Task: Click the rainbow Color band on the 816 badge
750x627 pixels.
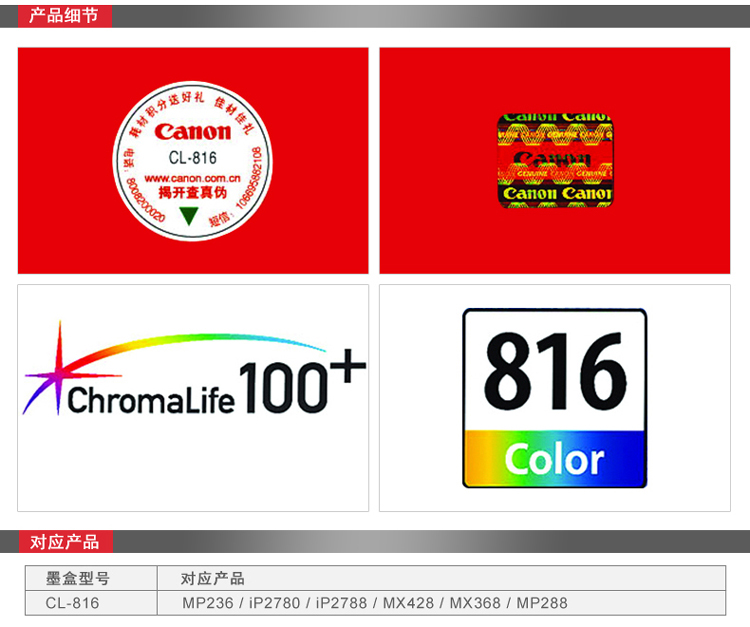Action: click(x=555, y=458)
